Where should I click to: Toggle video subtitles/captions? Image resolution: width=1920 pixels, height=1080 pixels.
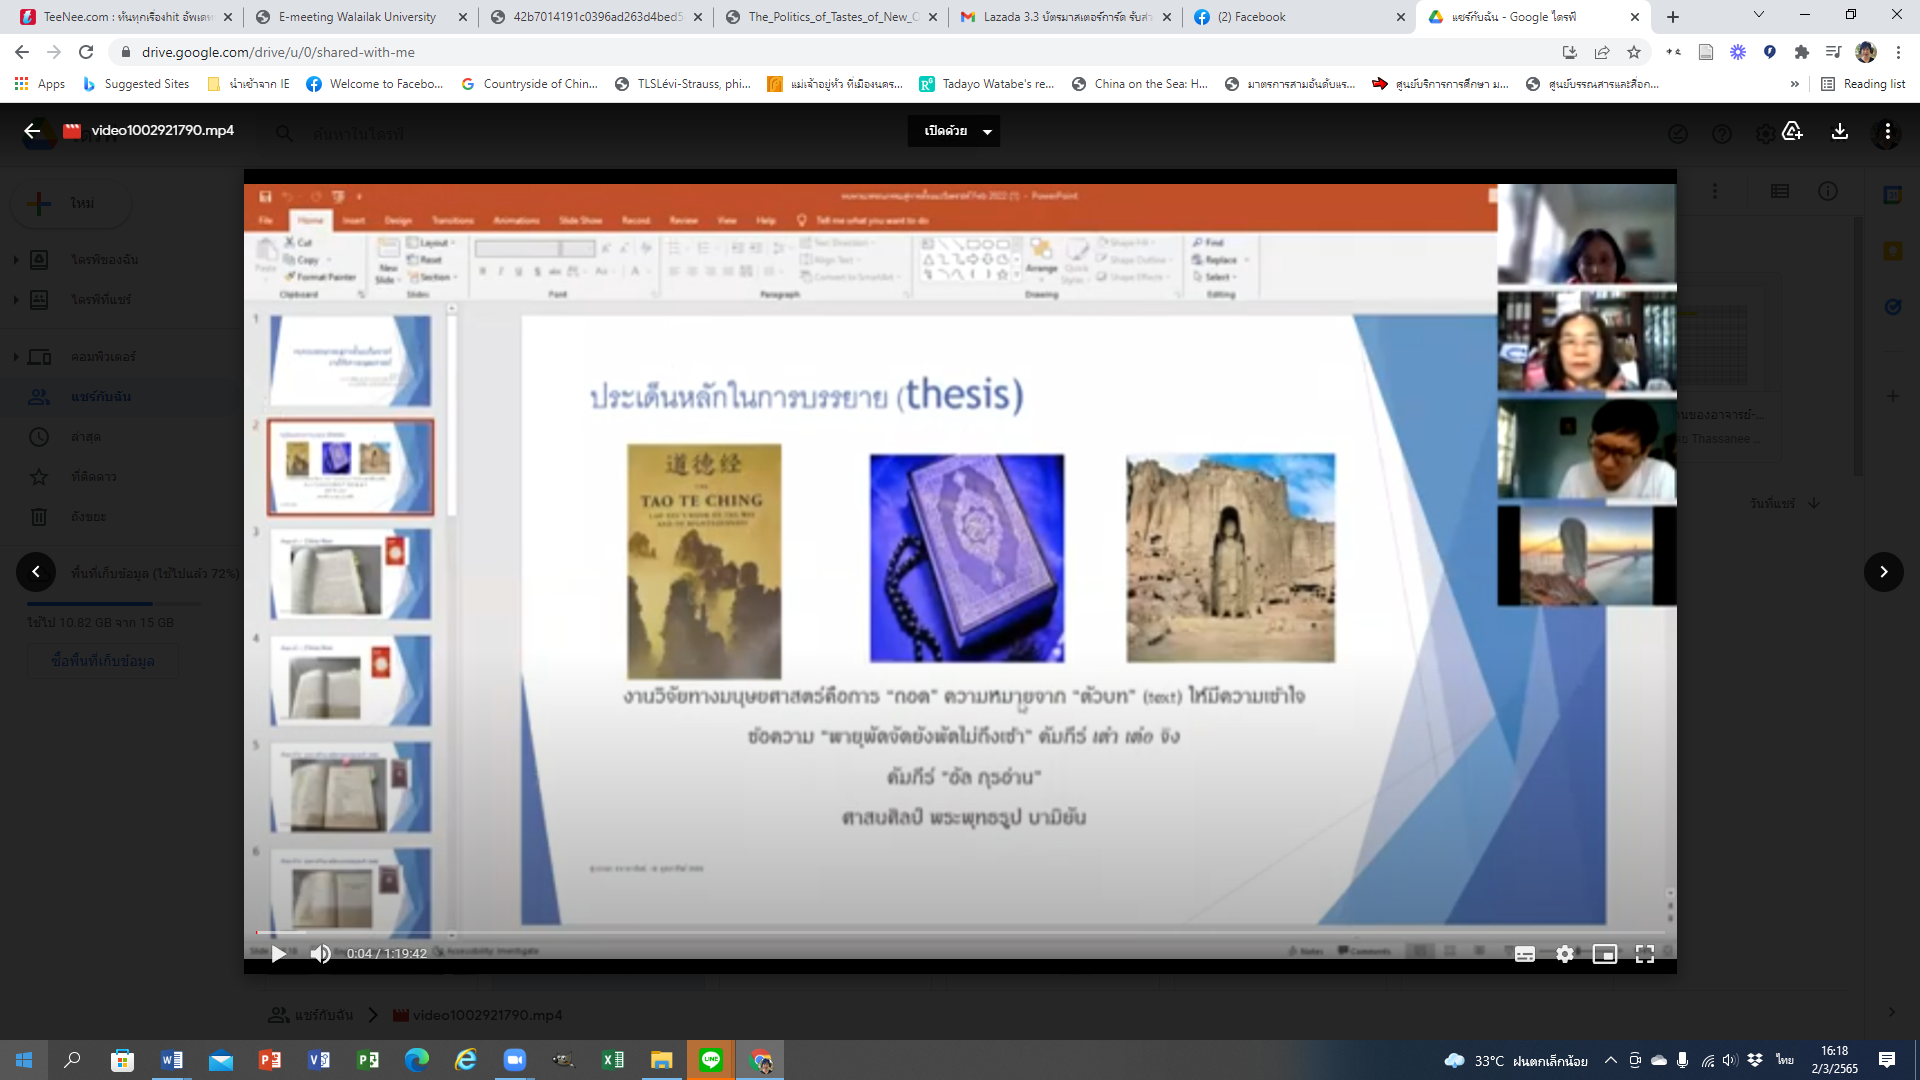(x=1524, y=954)
